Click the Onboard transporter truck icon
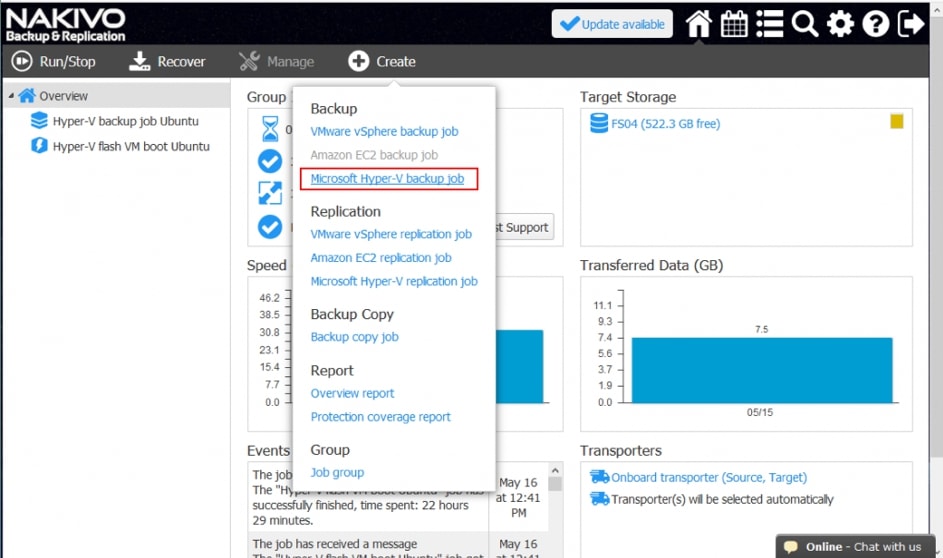The width and height of the screenshot is (943, 558). 599,477
